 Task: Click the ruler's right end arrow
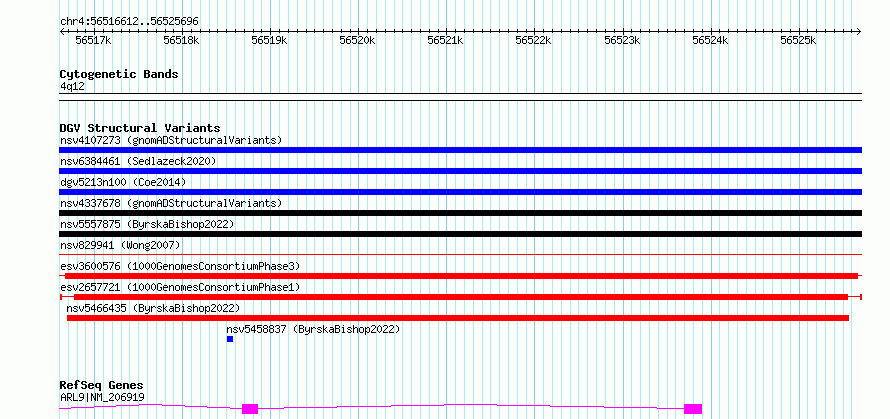click(859, 31)
